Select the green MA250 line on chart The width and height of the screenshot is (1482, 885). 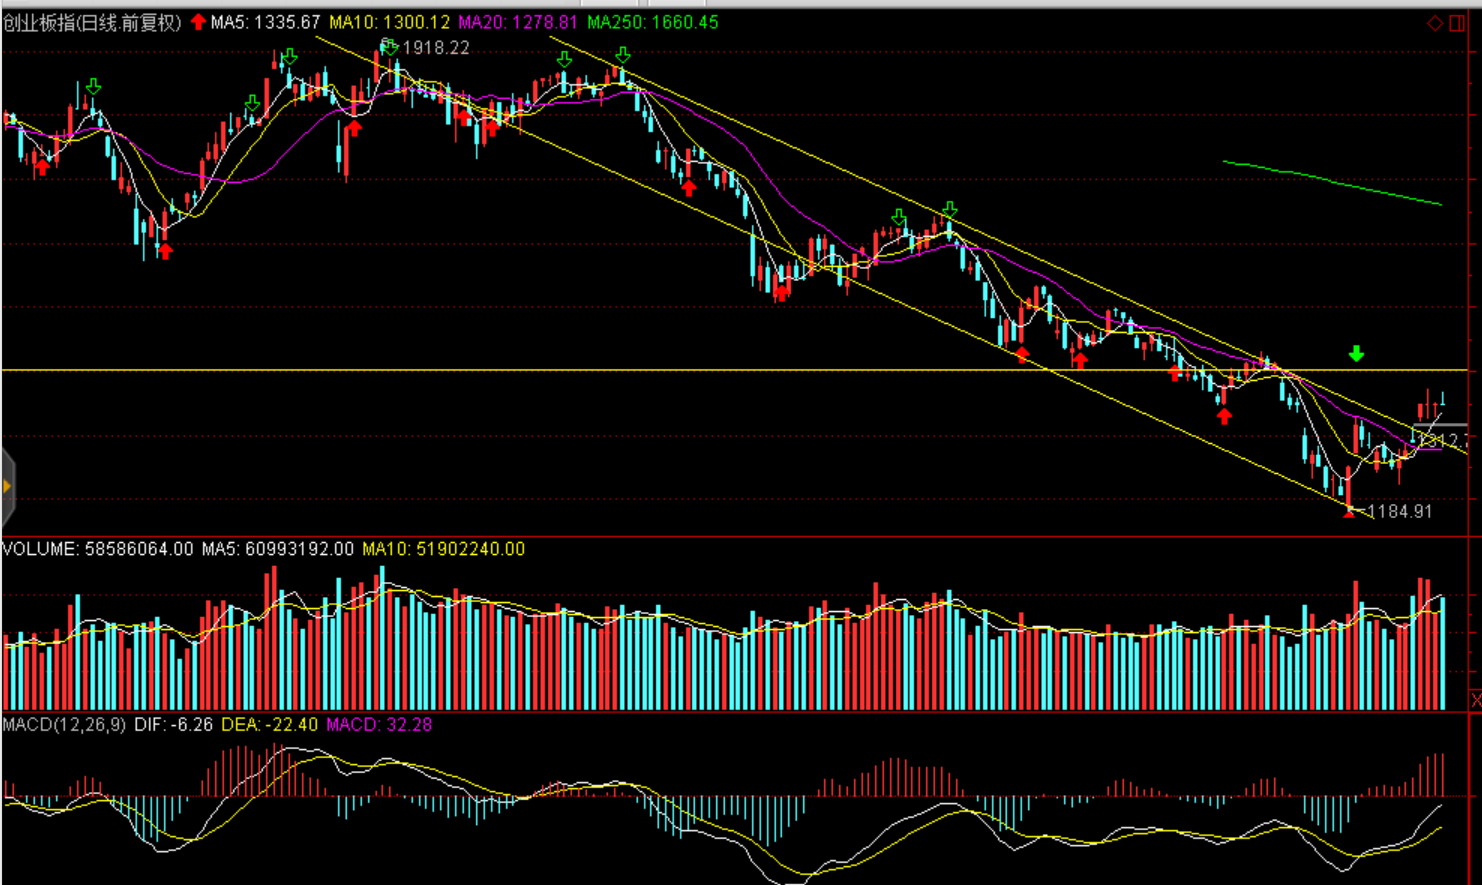[x=1330, y=181]
